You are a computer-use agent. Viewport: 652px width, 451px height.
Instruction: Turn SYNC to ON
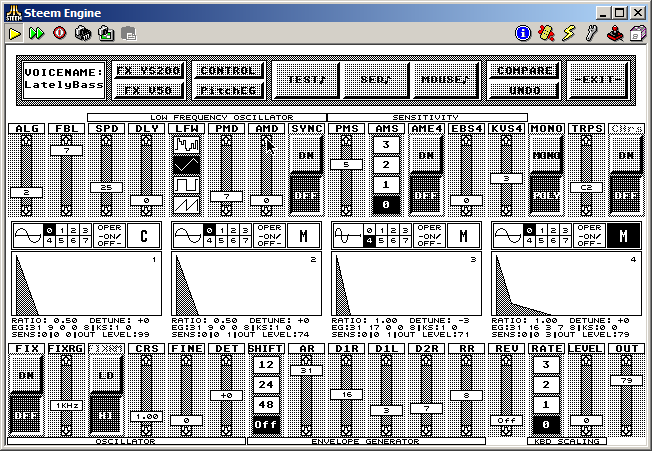pyautogui.click(x=306, y=155)
